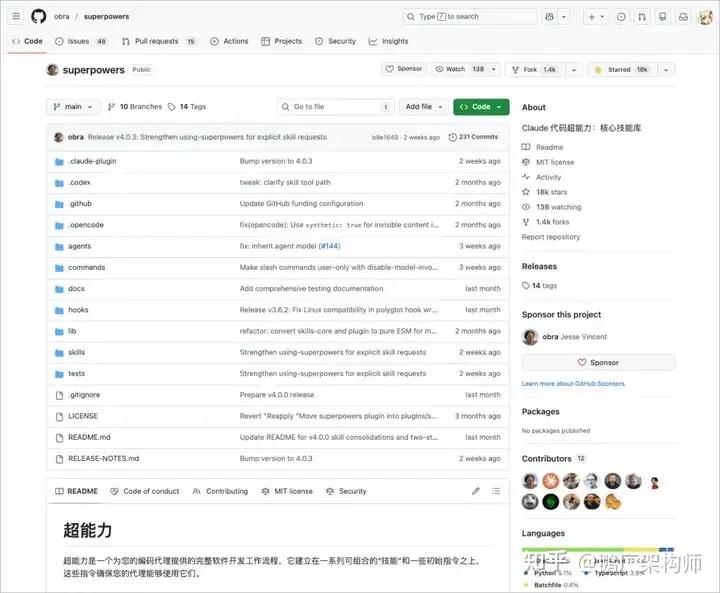Open the #144 pull request link
720x593 pixels.
click(x=330, y=246)
